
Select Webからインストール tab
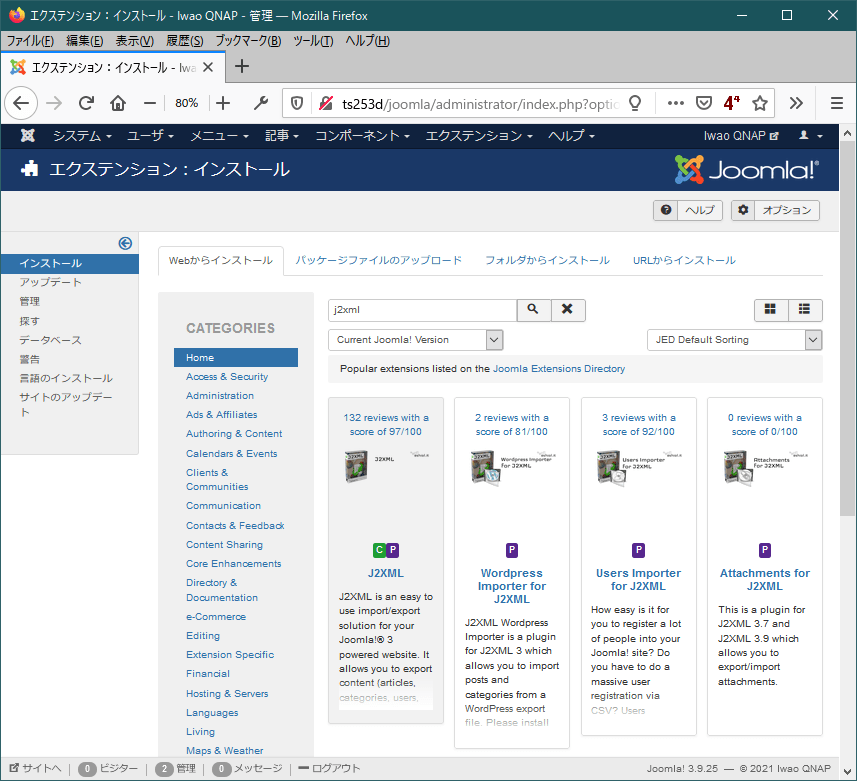[221, 261]
